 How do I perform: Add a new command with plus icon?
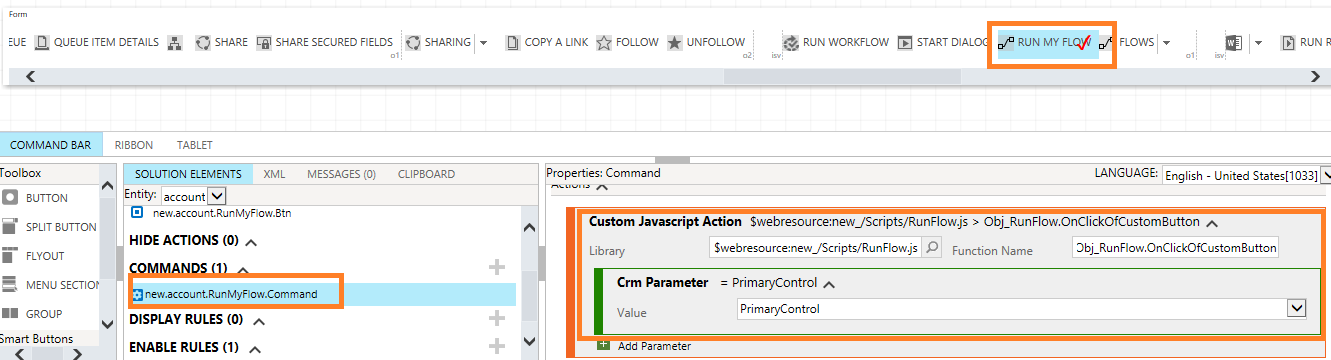(497, 267)
